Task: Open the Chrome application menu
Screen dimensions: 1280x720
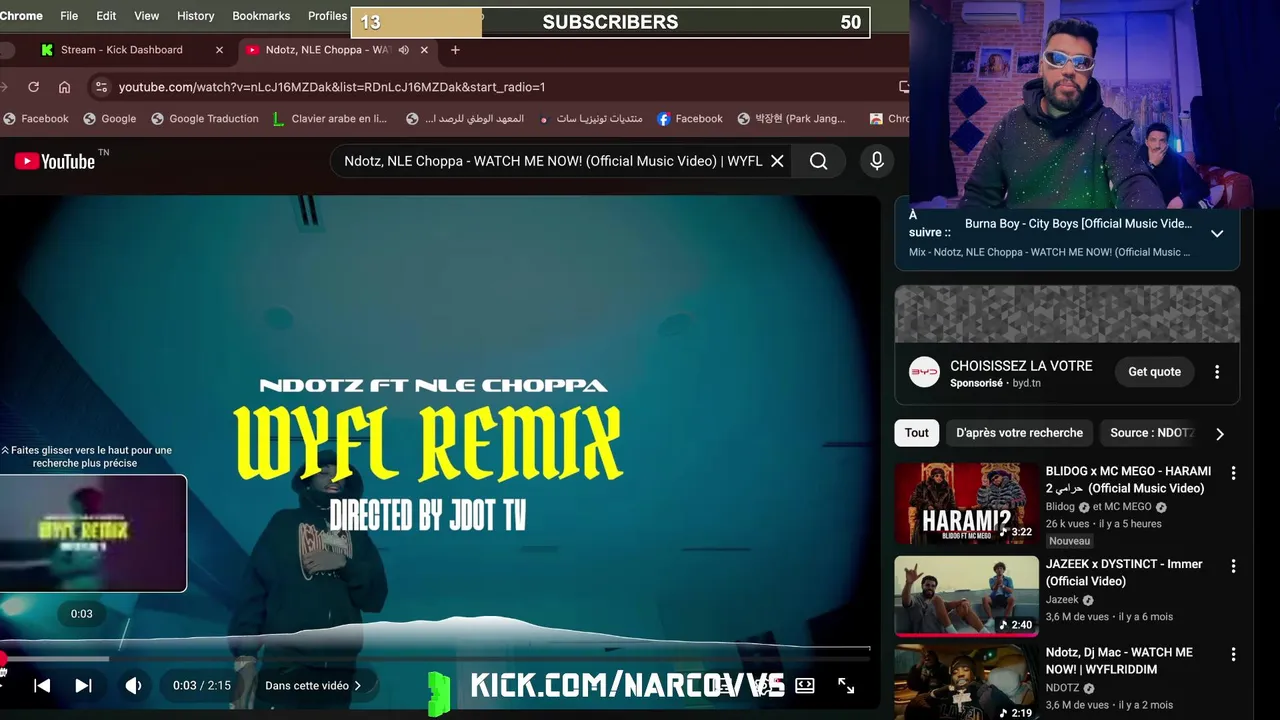Action: click(22, 16)
